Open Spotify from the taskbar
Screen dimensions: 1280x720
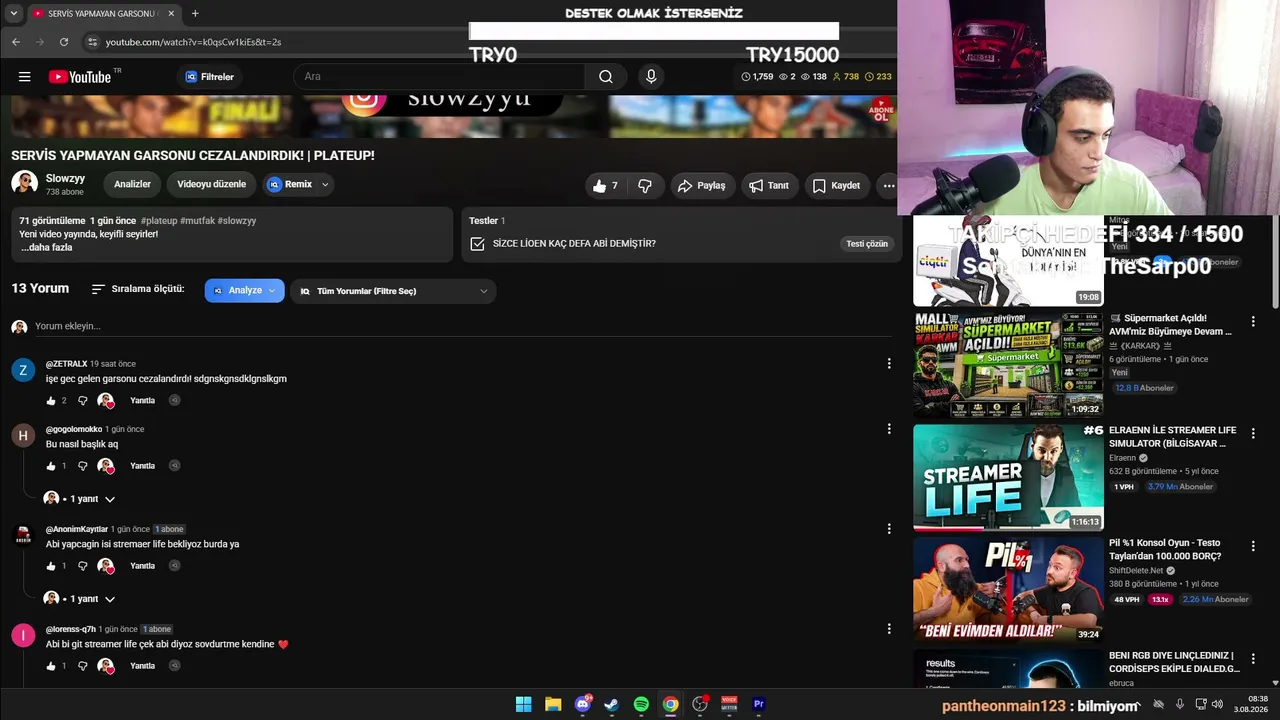[x=641, y=705]
